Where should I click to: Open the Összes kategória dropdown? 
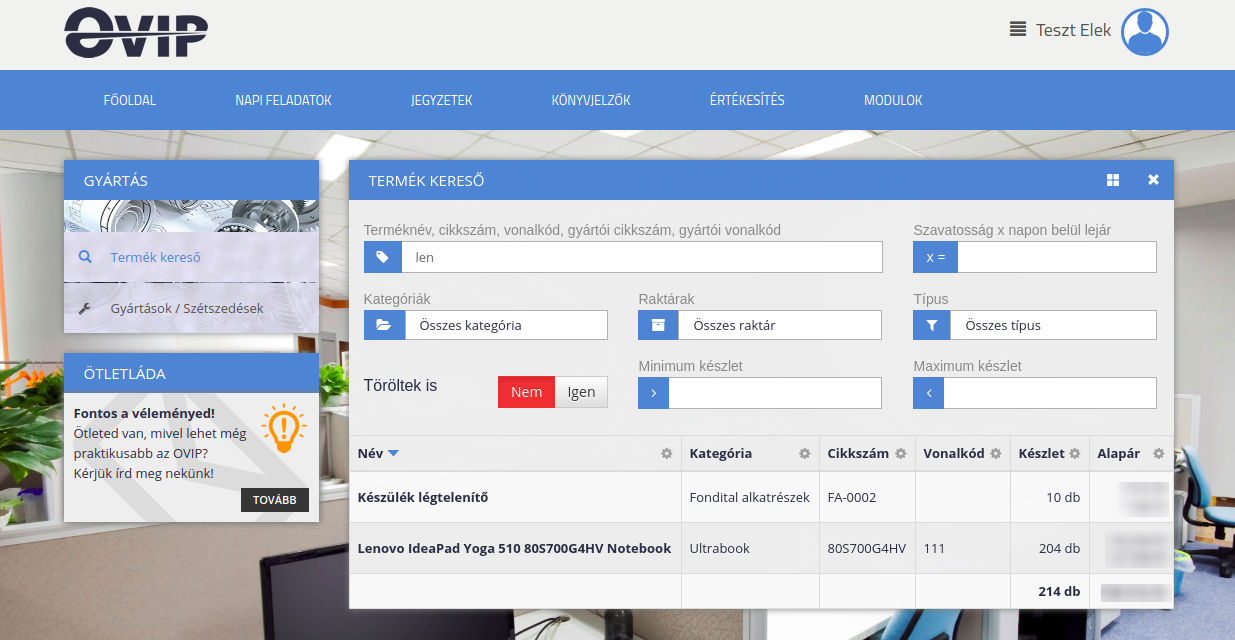click(x=506, y=325)
